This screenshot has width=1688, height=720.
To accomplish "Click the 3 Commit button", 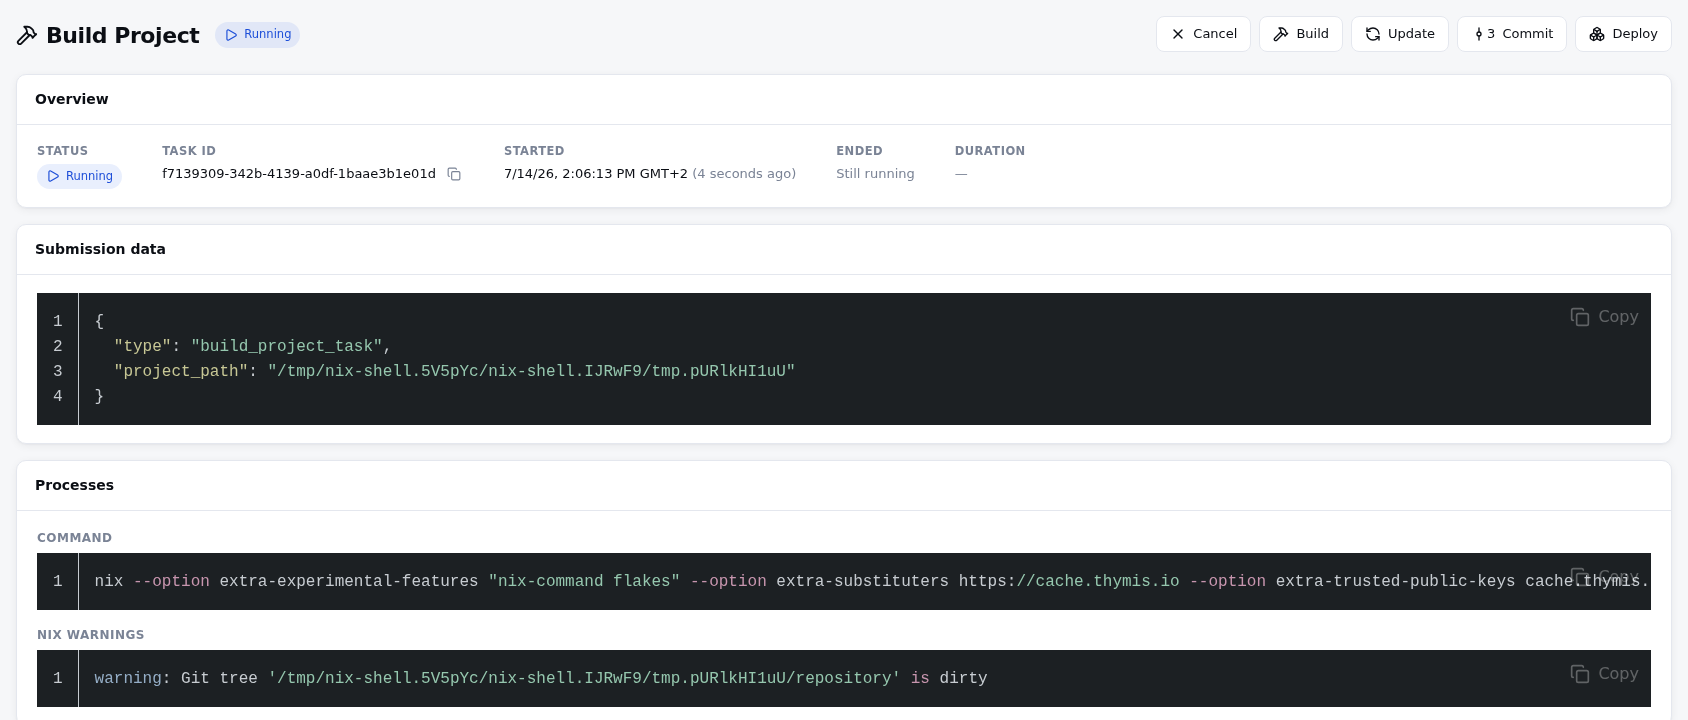I will tap(1511, 34).
